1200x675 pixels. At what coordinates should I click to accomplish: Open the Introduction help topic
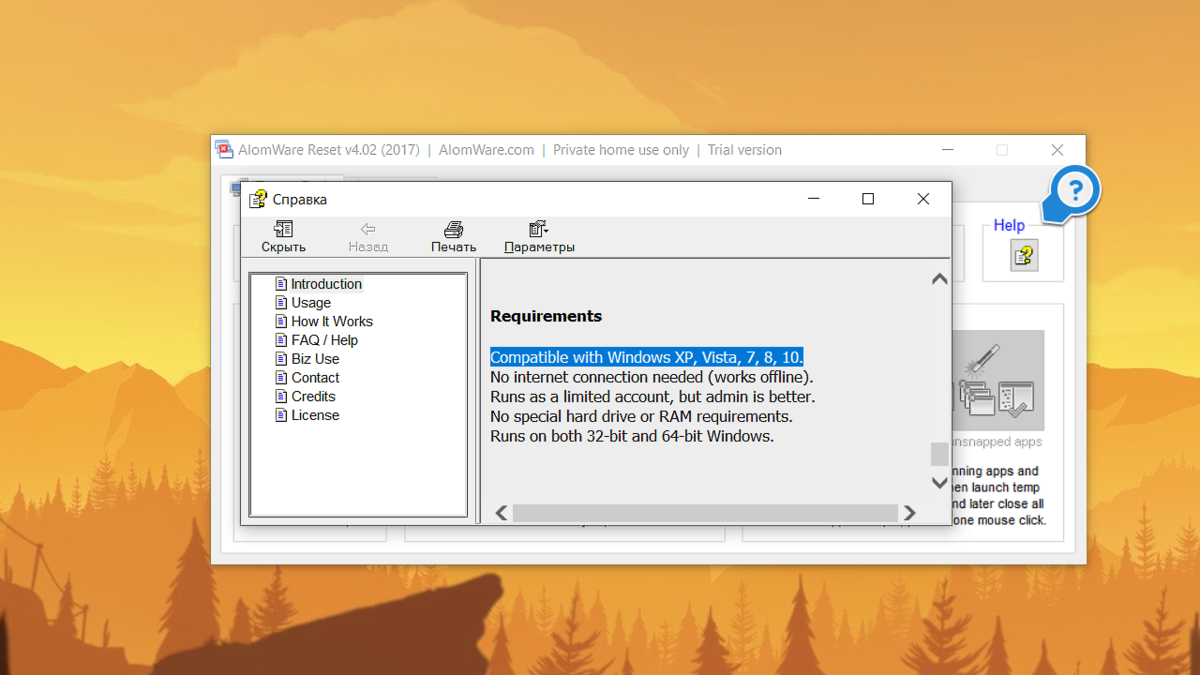(326, 284)
